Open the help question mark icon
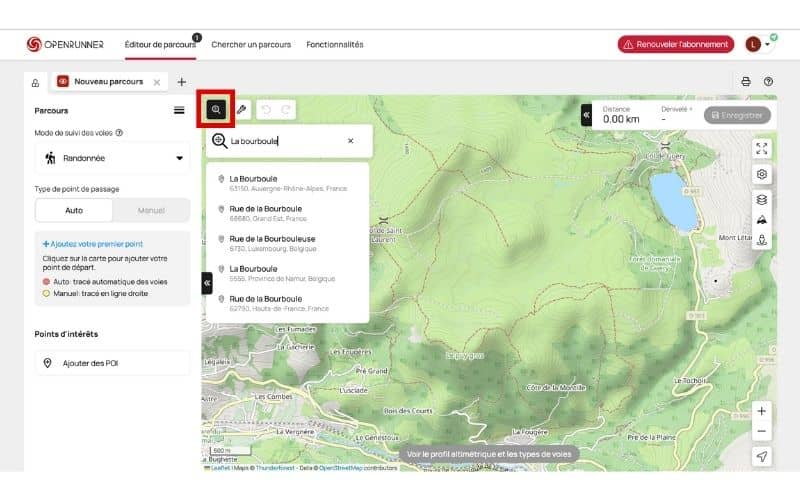Image resolution: width=800 pixels, height=500 pixels. coord(768,82)
